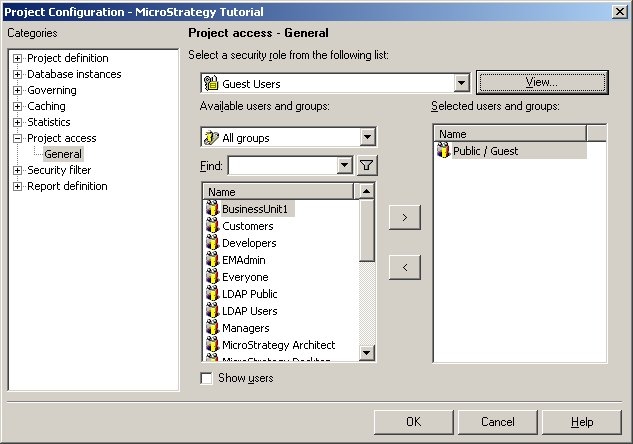Viewport: 633px width, 444px height.
Task: Expand the Security filter category
Action: [x=17, y=170]
